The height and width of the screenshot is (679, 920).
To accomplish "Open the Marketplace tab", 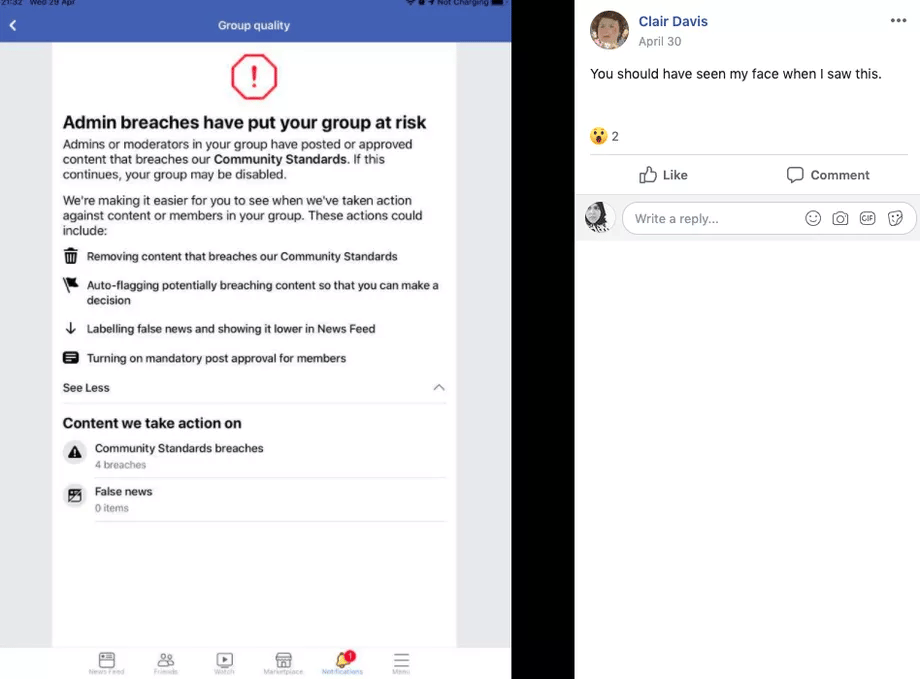I will pos(283,663).
